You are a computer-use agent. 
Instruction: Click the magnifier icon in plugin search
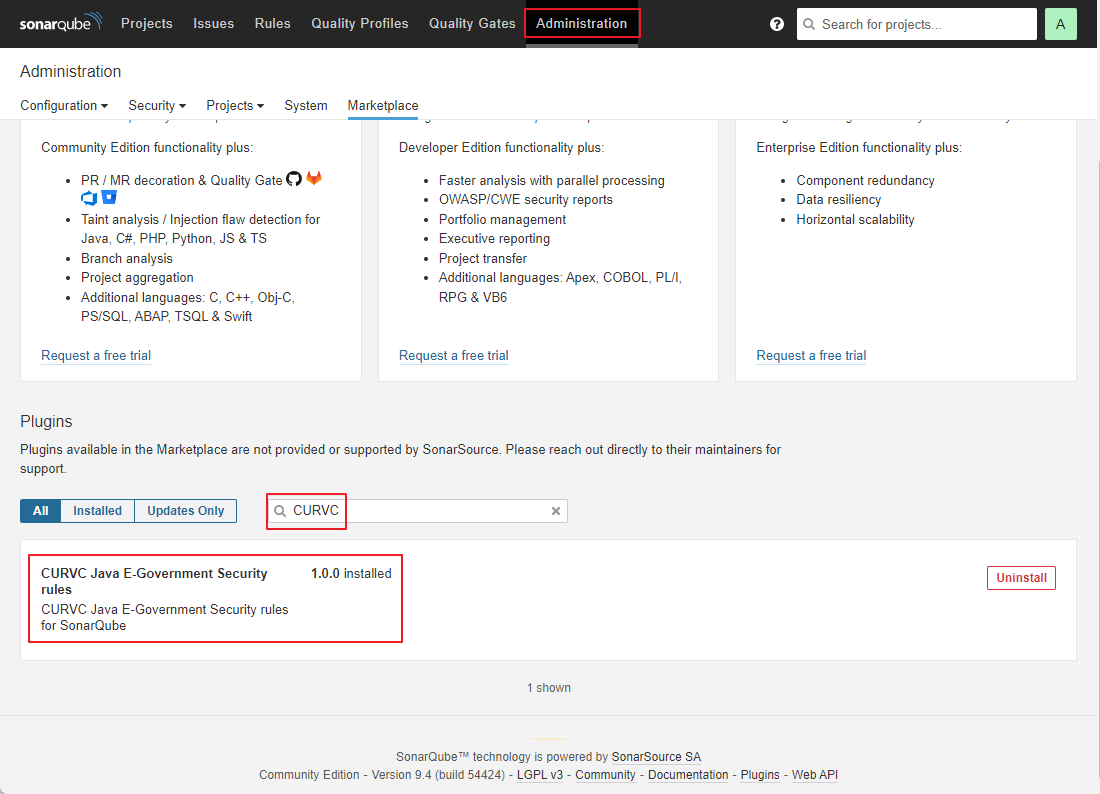click(280, 511)
